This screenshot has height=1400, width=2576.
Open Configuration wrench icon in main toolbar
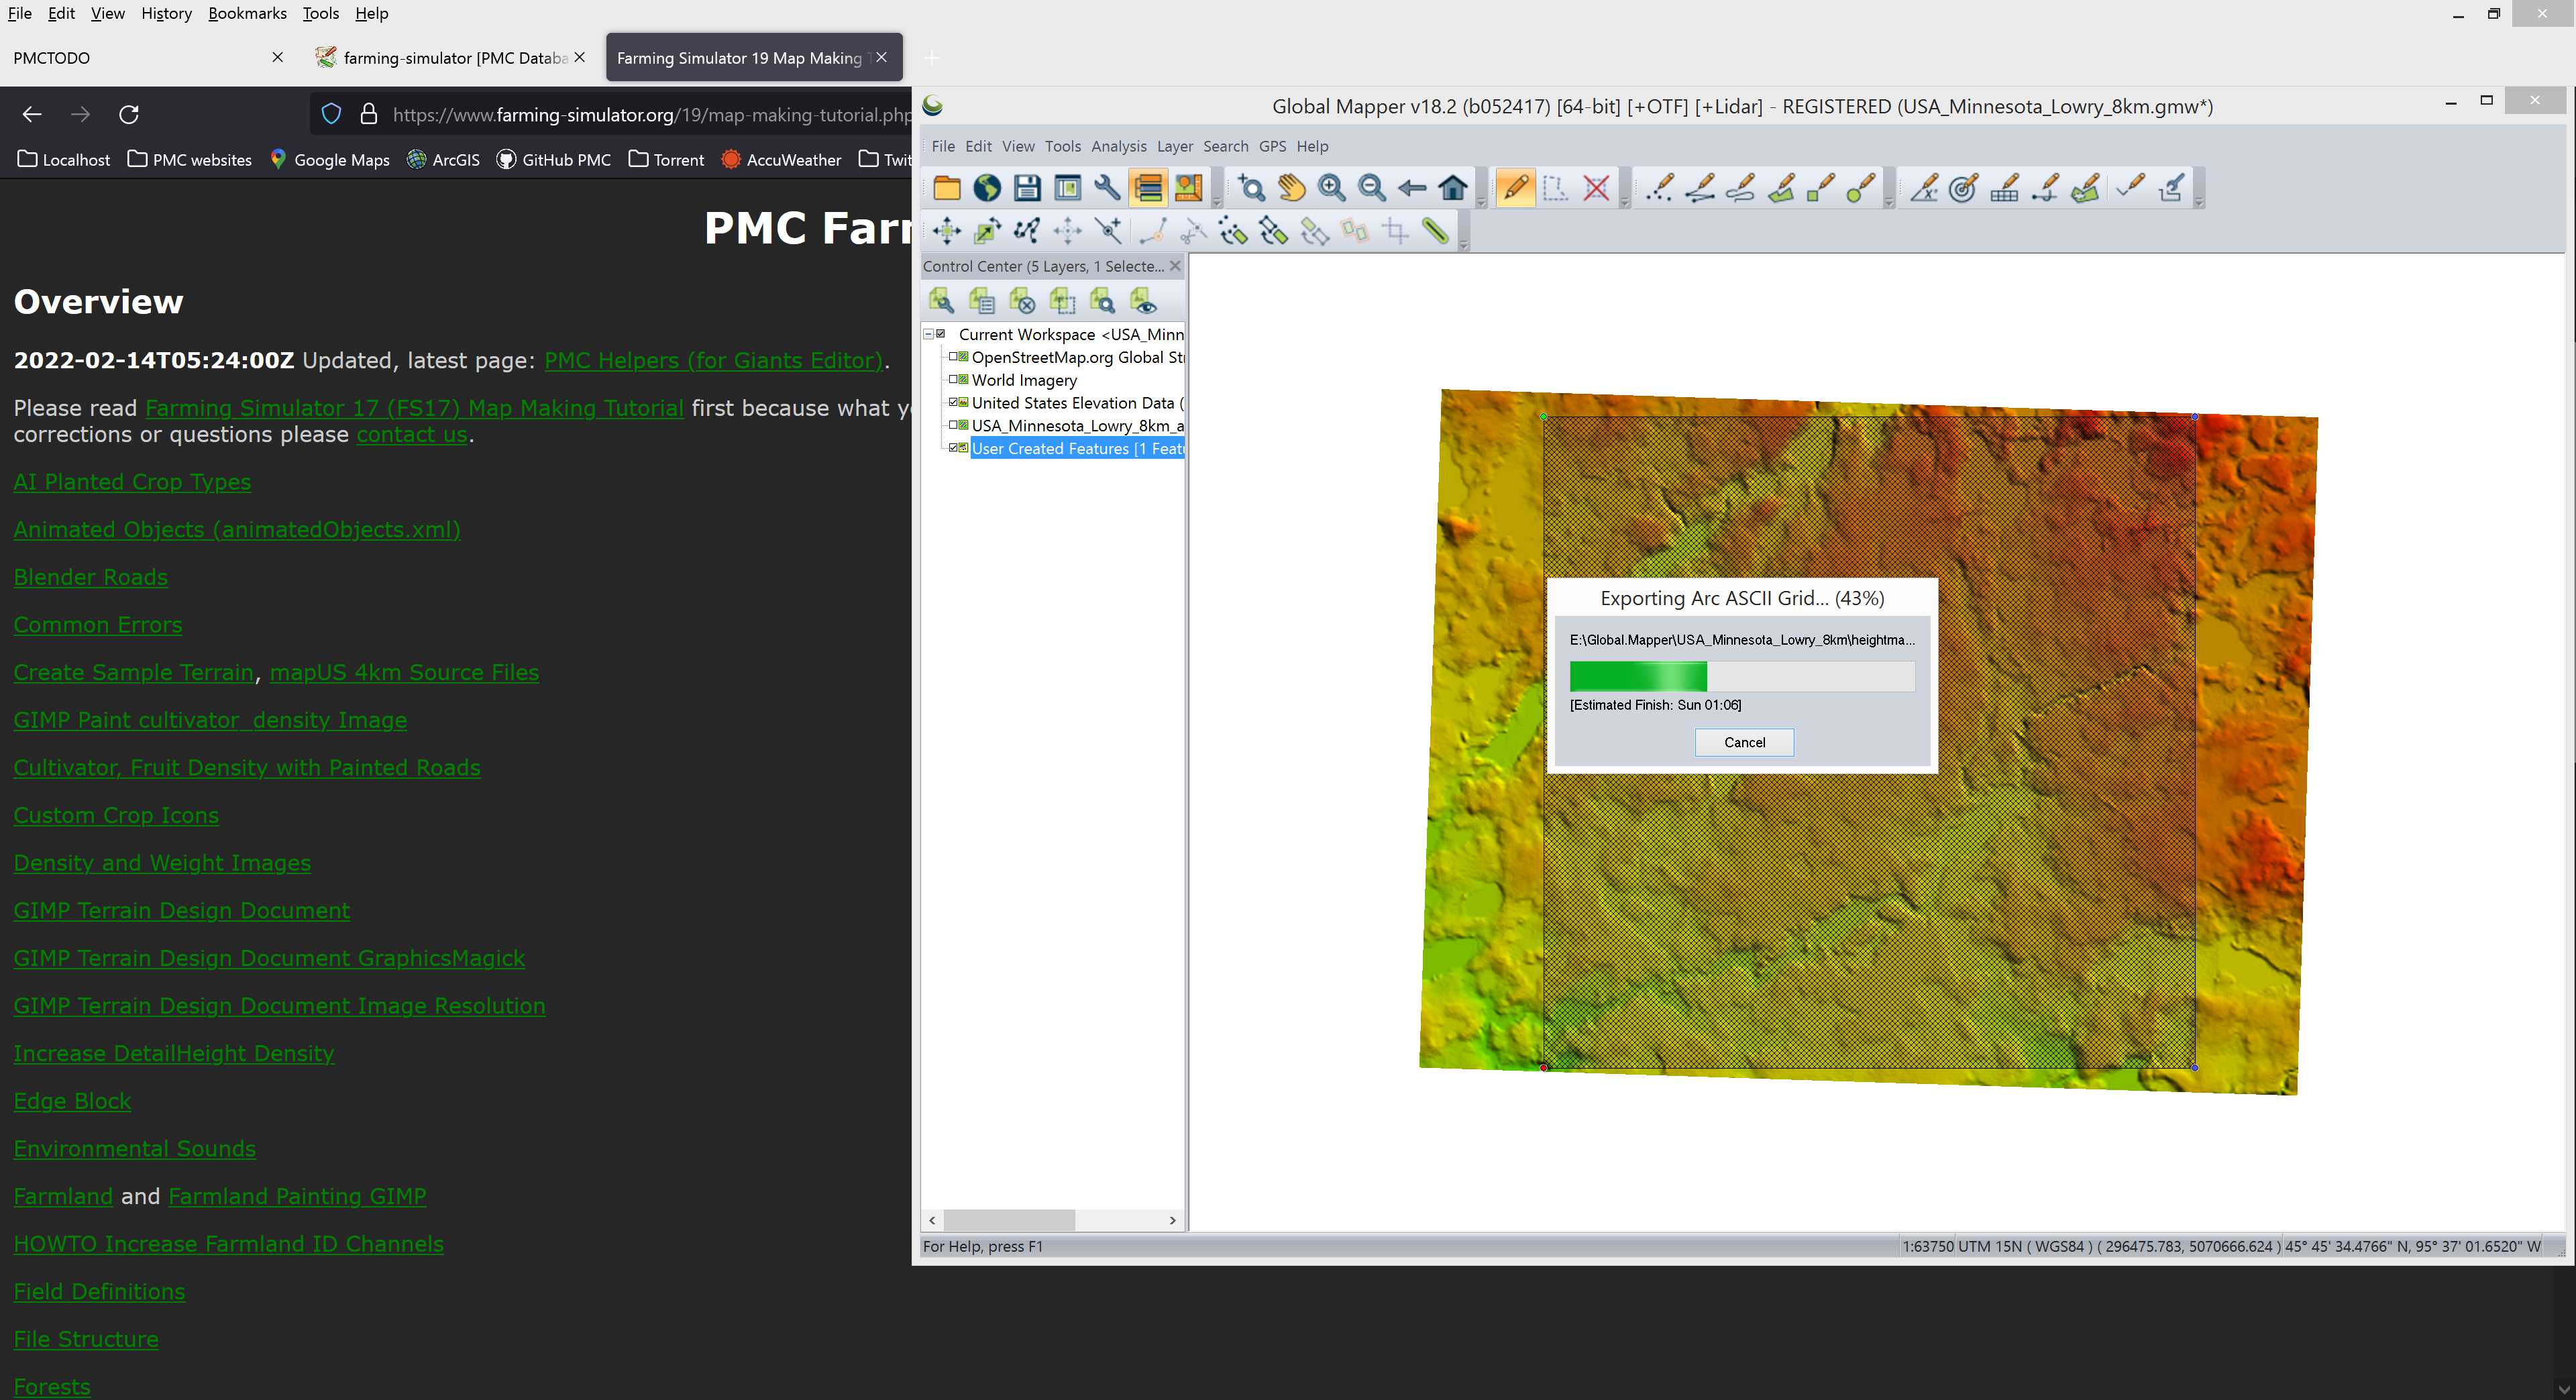pyautogui.click(x=1107, y=188)
